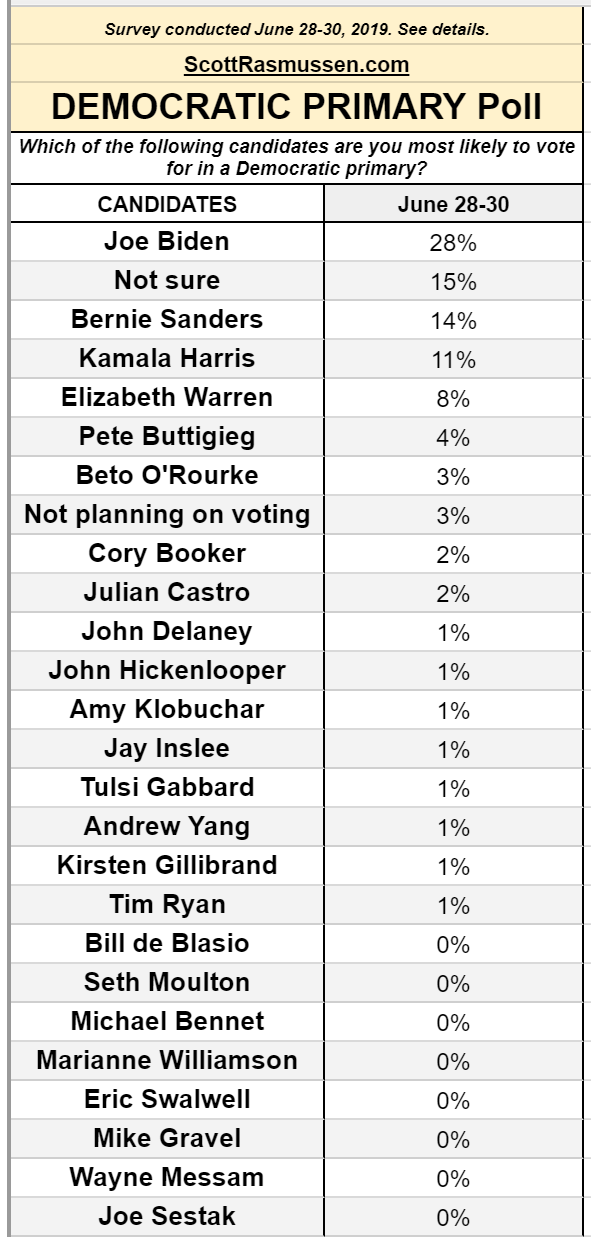Select the DEMOCRATIC PRIMARY Poll title cell

pos(297,106)
